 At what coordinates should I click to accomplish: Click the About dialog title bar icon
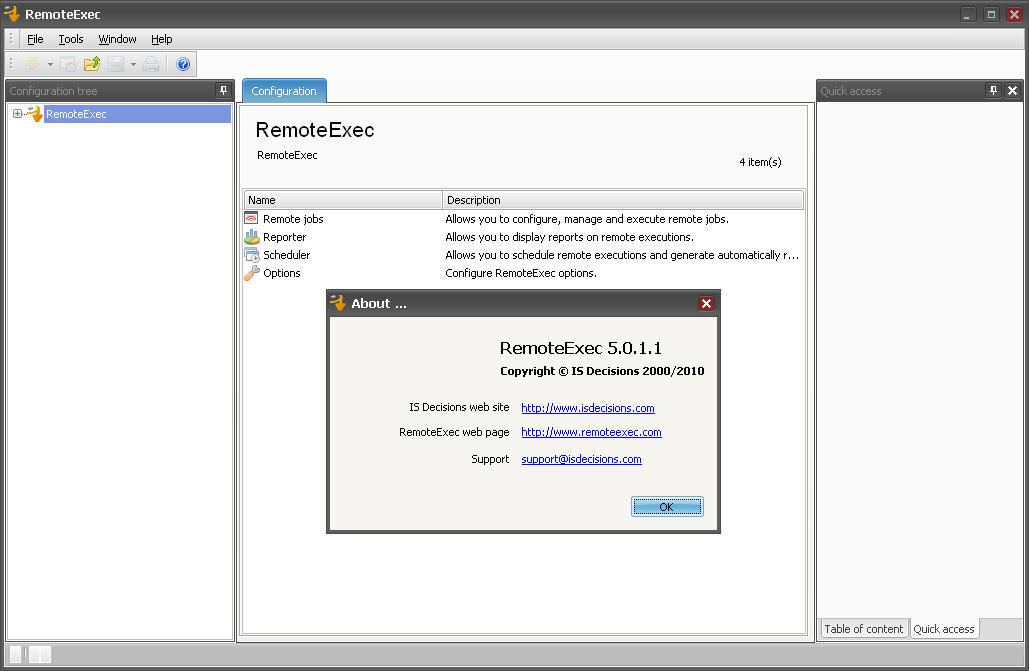338,303
